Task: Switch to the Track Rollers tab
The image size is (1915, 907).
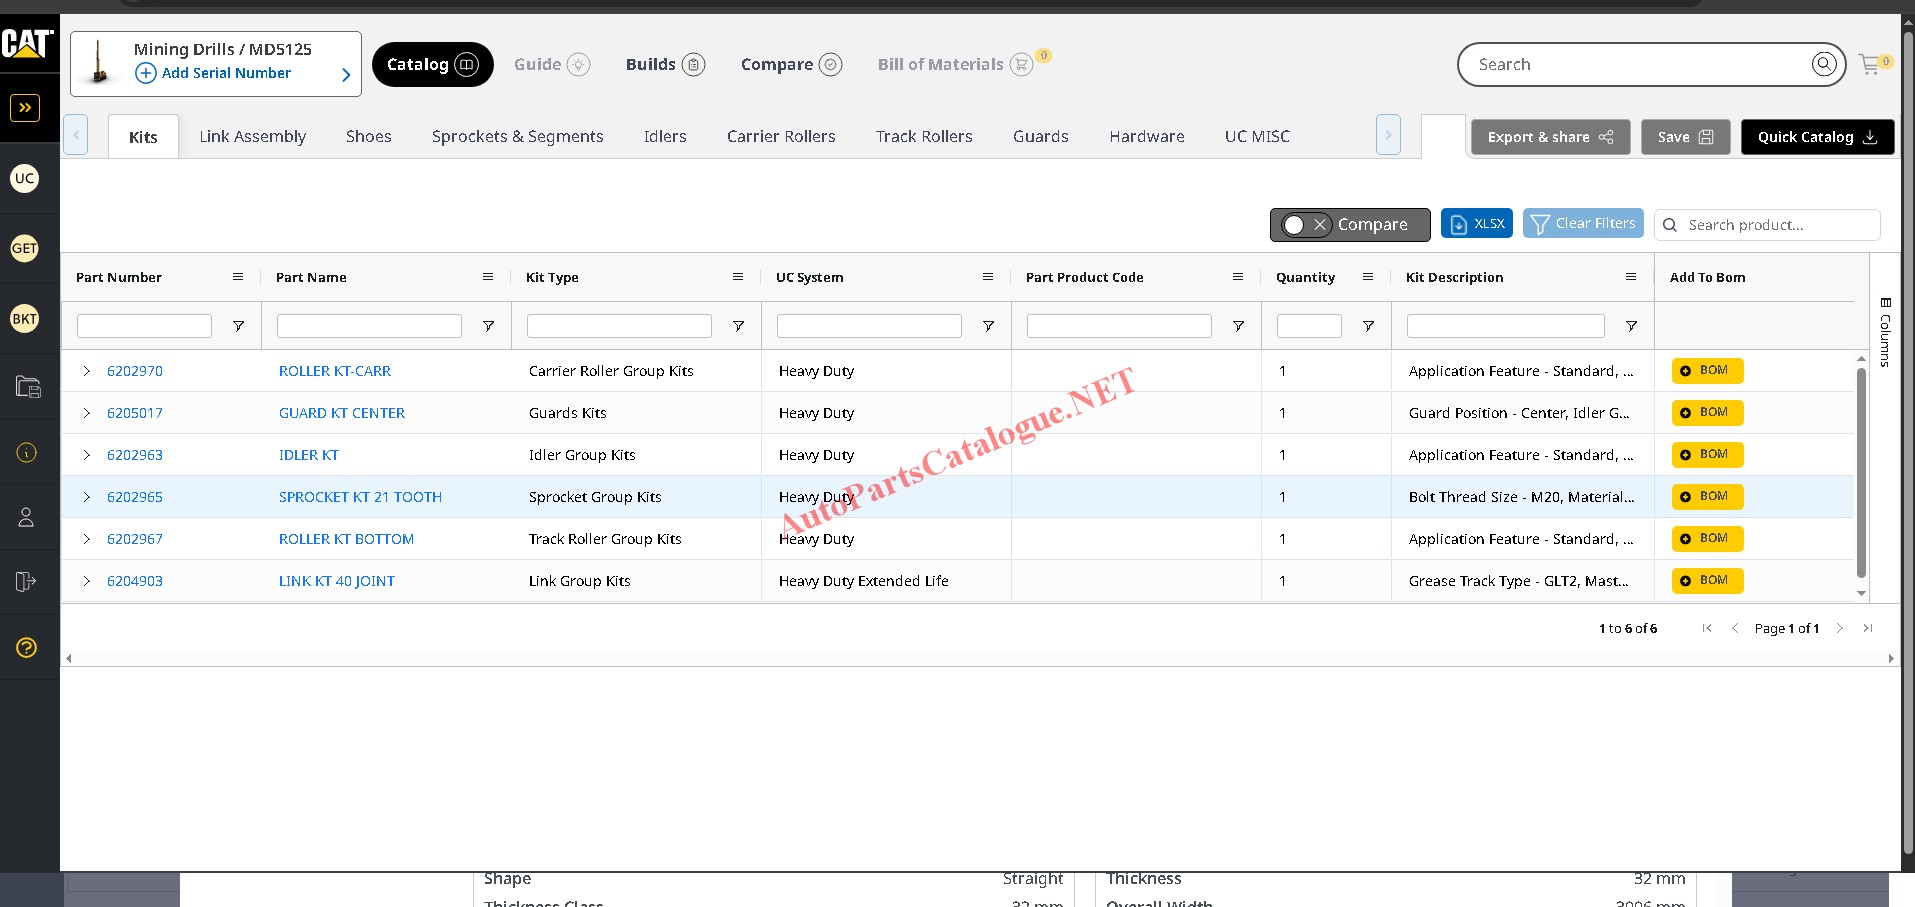Action: coord(923,137)
